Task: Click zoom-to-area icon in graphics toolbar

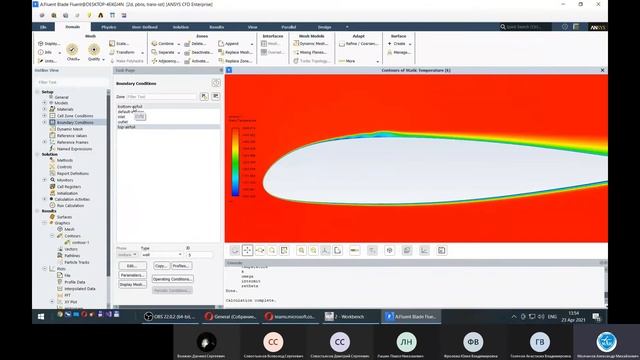Action: pos(272,250)
